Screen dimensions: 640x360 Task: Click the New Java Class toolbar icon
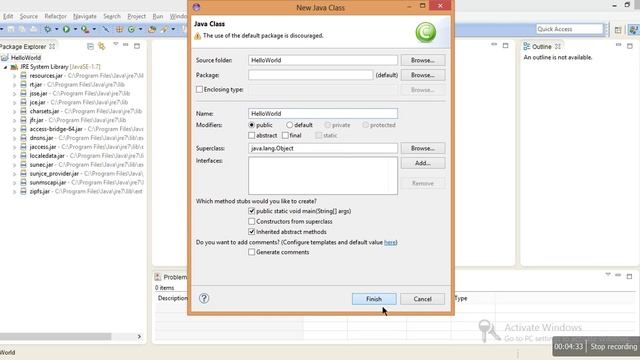(x=131, y=29)
